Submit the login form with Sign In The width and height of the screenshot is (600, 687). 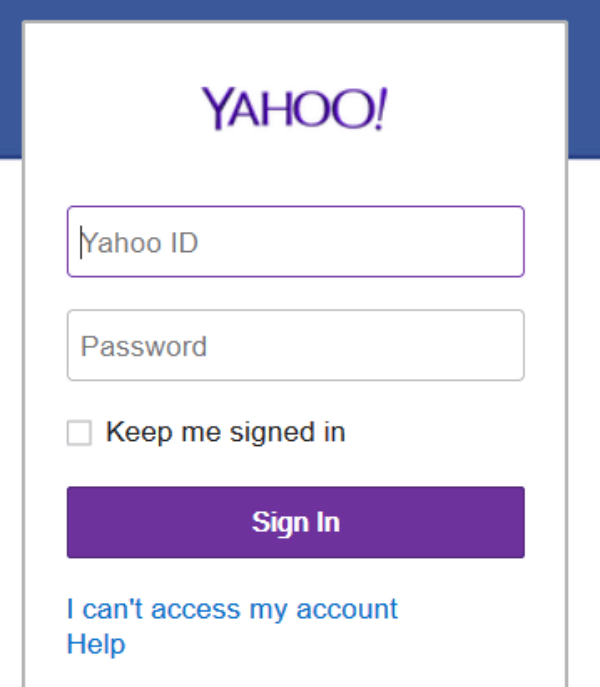(x=295, y=522)
